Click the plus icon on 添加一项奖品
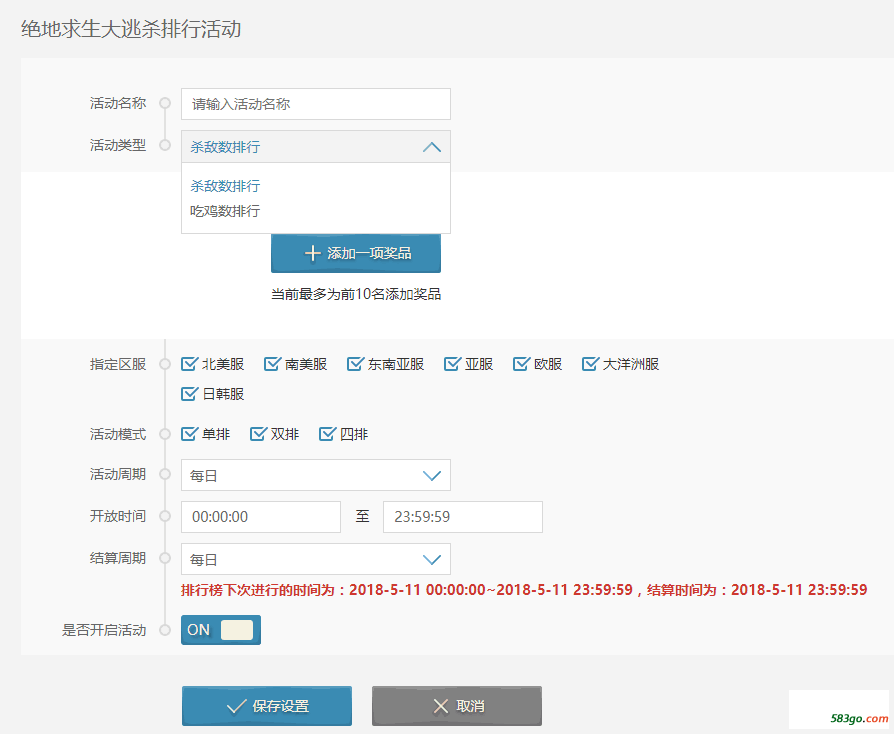This screenshot has height=734, width=894. pos(312,253)
